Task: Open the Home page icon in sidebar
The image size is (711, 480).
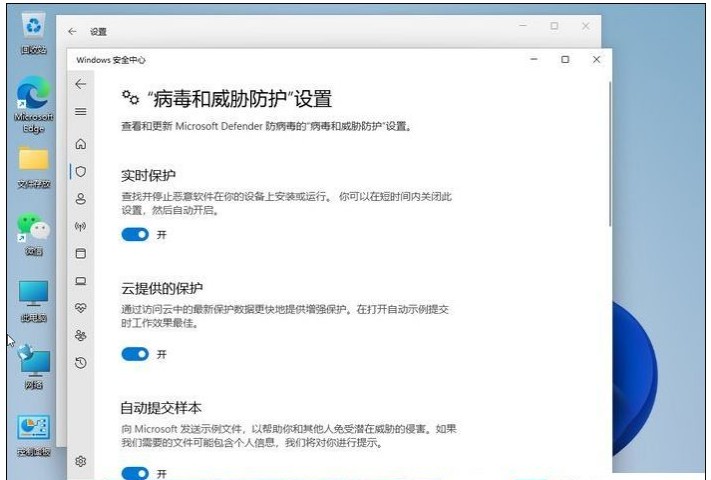Action: [x=81, y=144]
